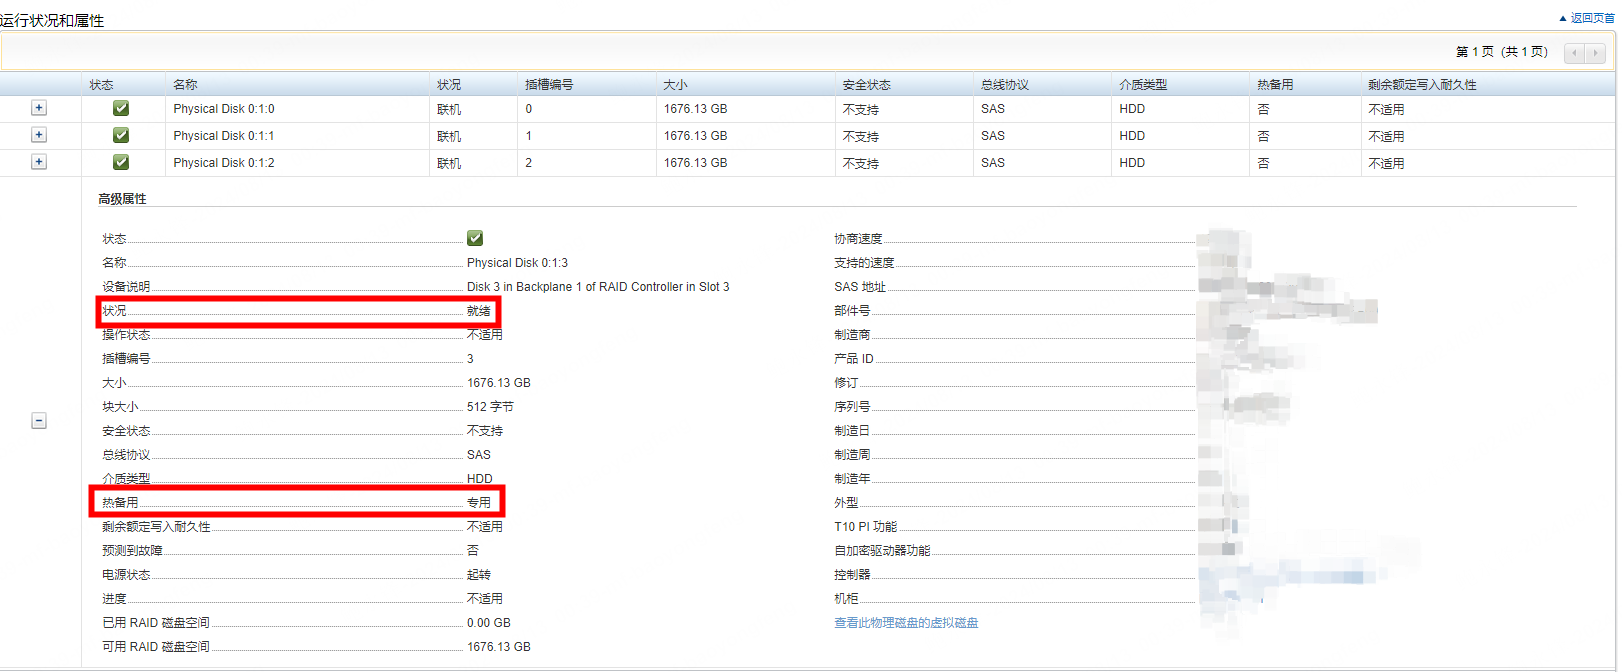Viewport: 1622px width, 672px height.
Task: Sort by the 状况 column header
Action: (449, 85)
